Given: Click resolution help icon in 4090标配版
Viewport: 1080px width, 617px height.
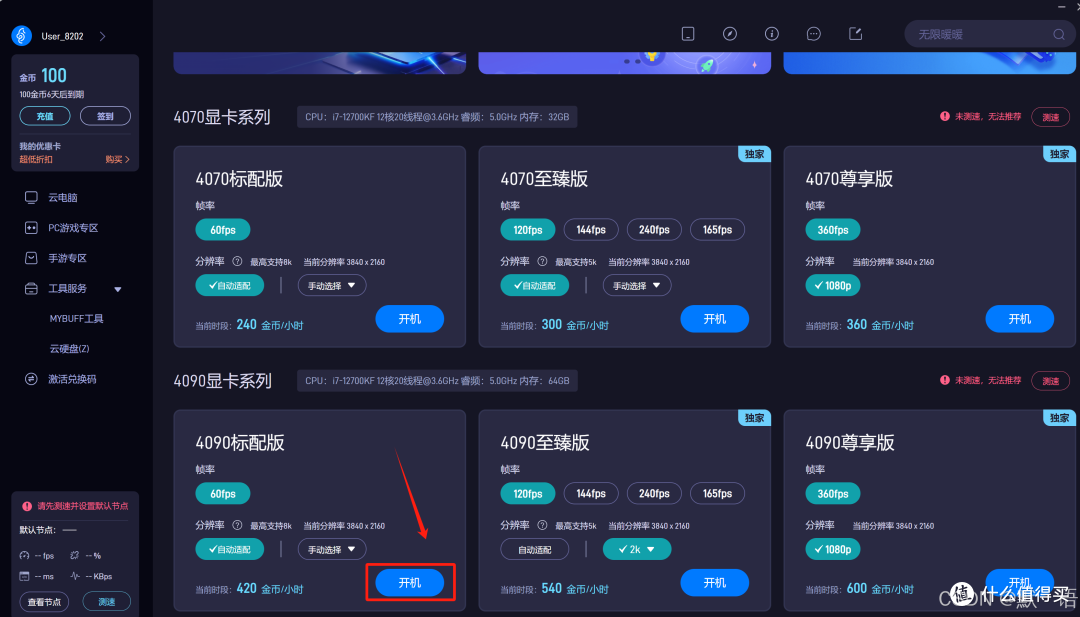Looking at the screenshot, I should tap(237, 525).
